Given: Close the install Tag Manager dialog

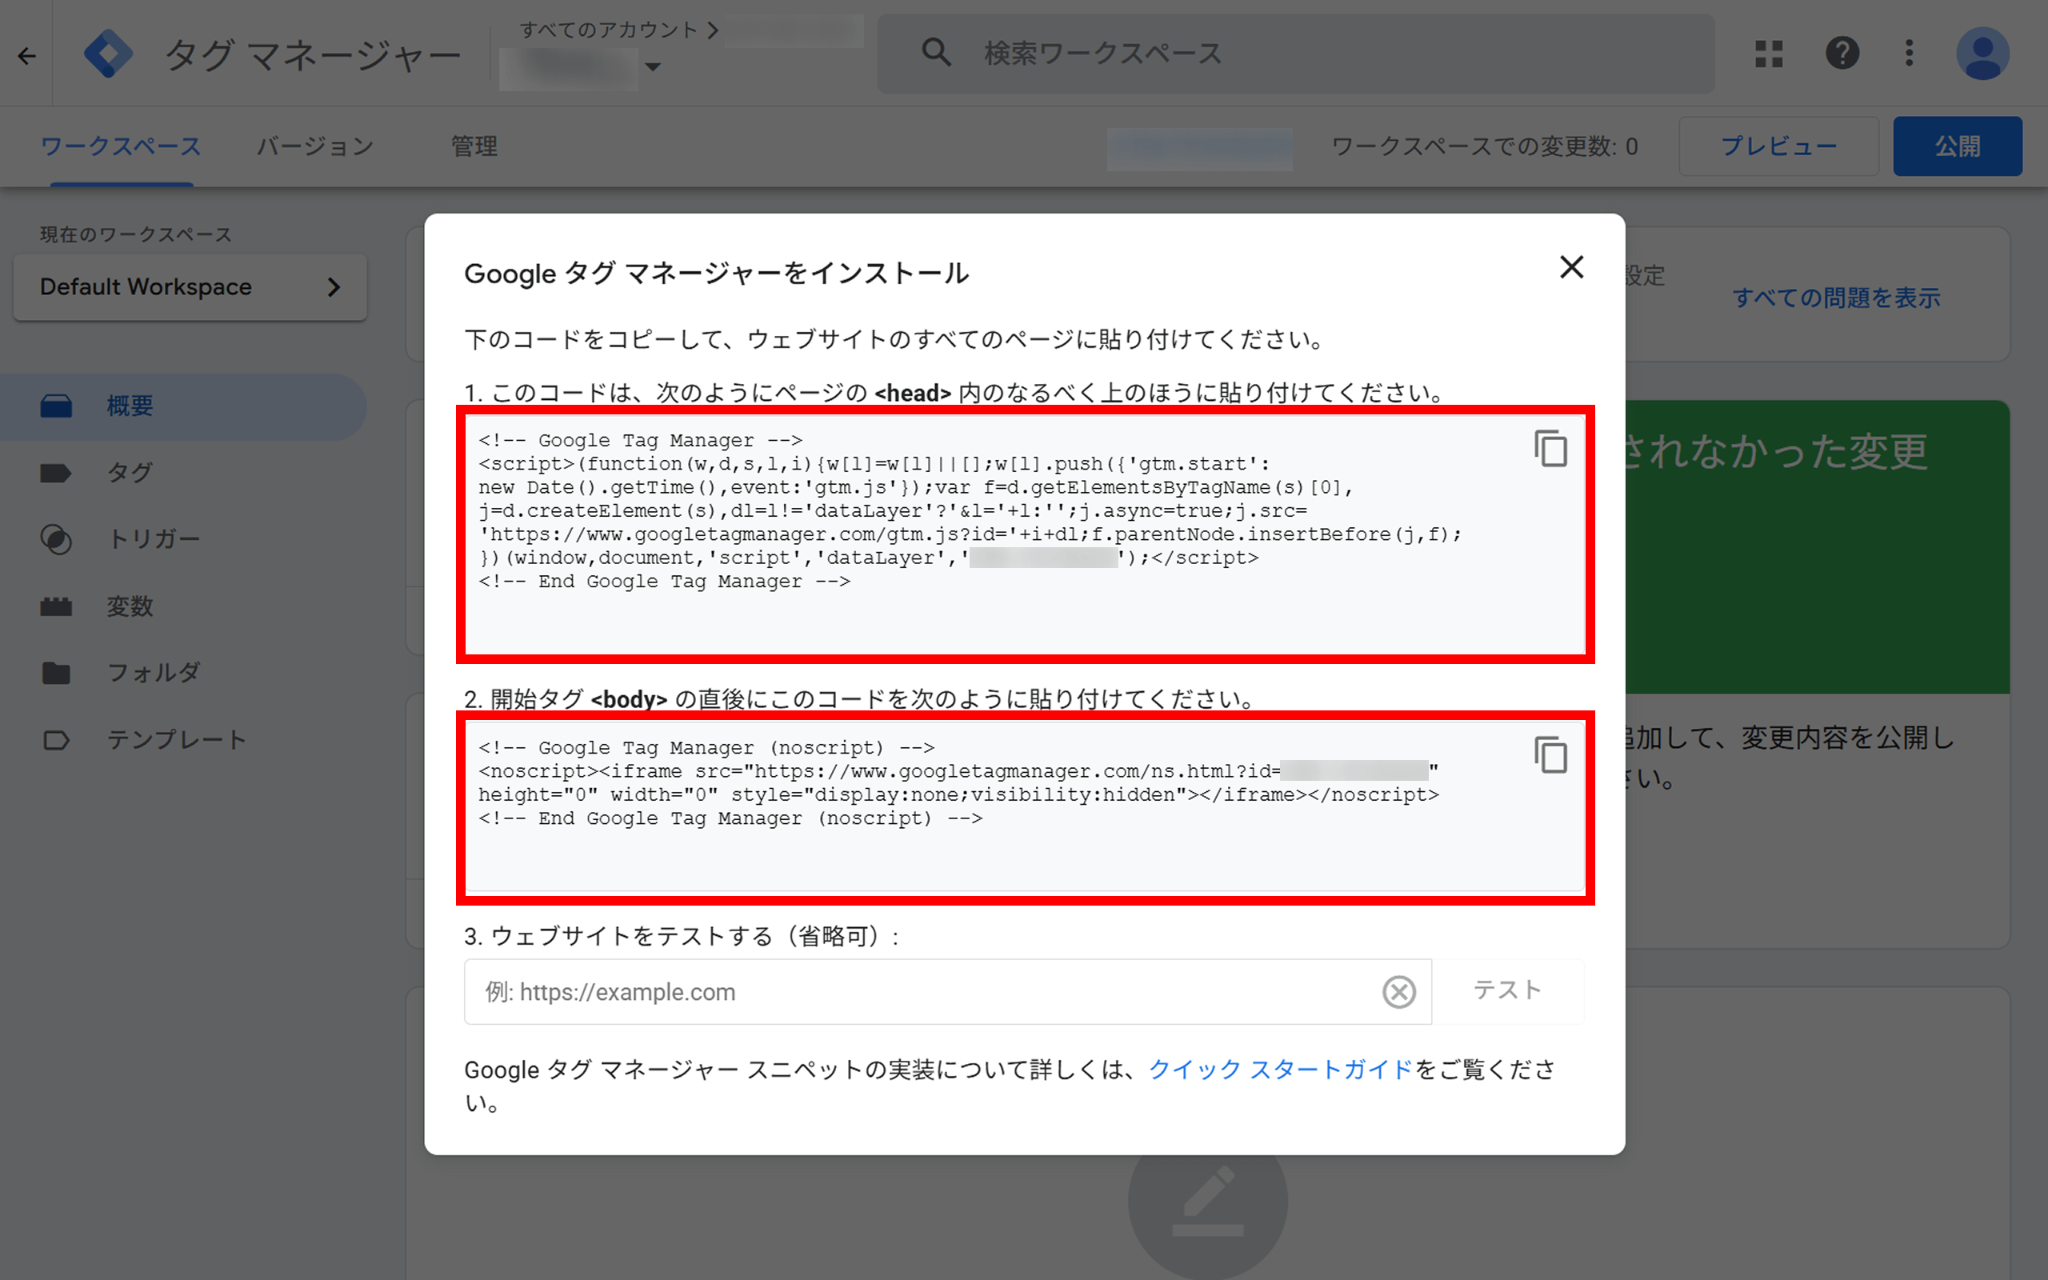Looking at the screenshot, I should [x=1571, y=267].
